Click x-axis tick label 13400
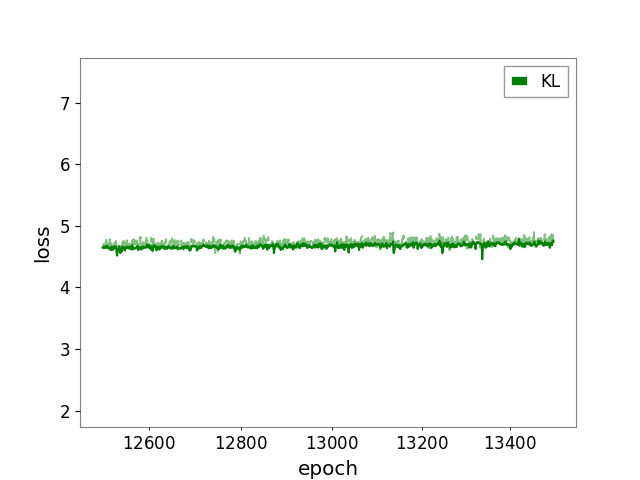The width and height of the screenshot is (640, 480). pos(510,443)
